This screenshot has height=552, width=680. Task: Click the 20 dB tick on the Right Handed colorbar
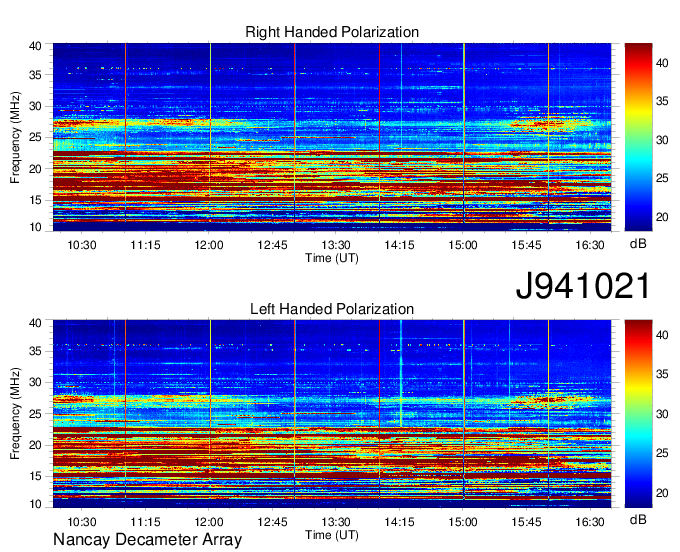click(662, 217)
